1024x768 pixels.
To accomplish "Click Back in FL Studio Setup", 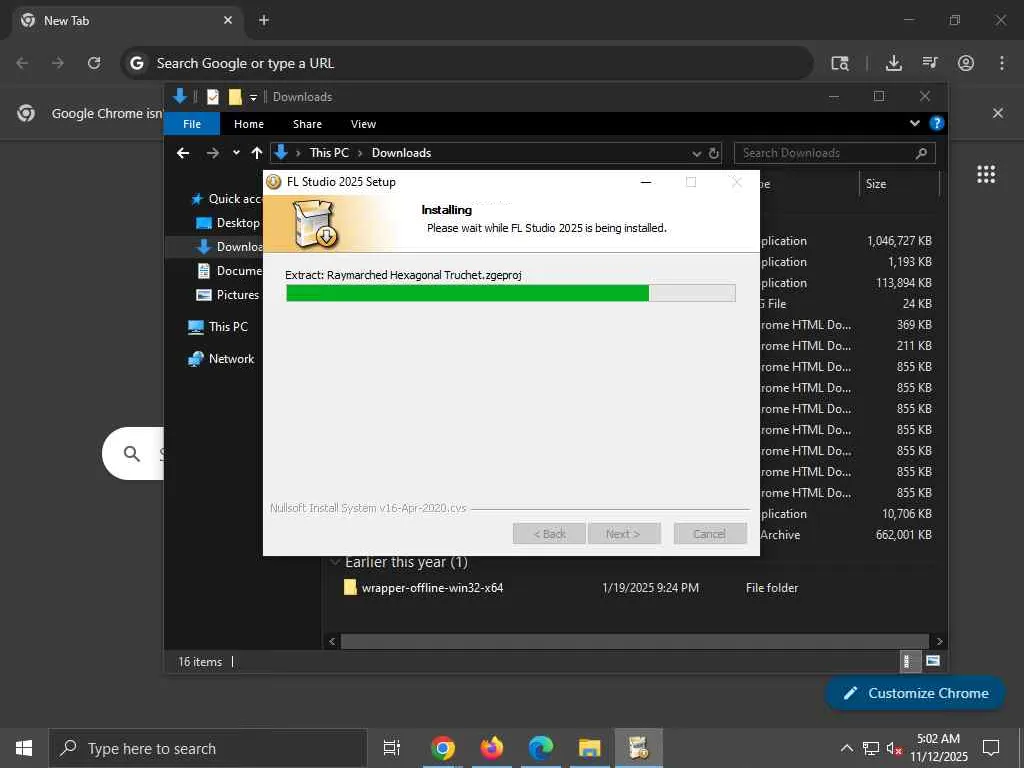I will pos(549,534).
